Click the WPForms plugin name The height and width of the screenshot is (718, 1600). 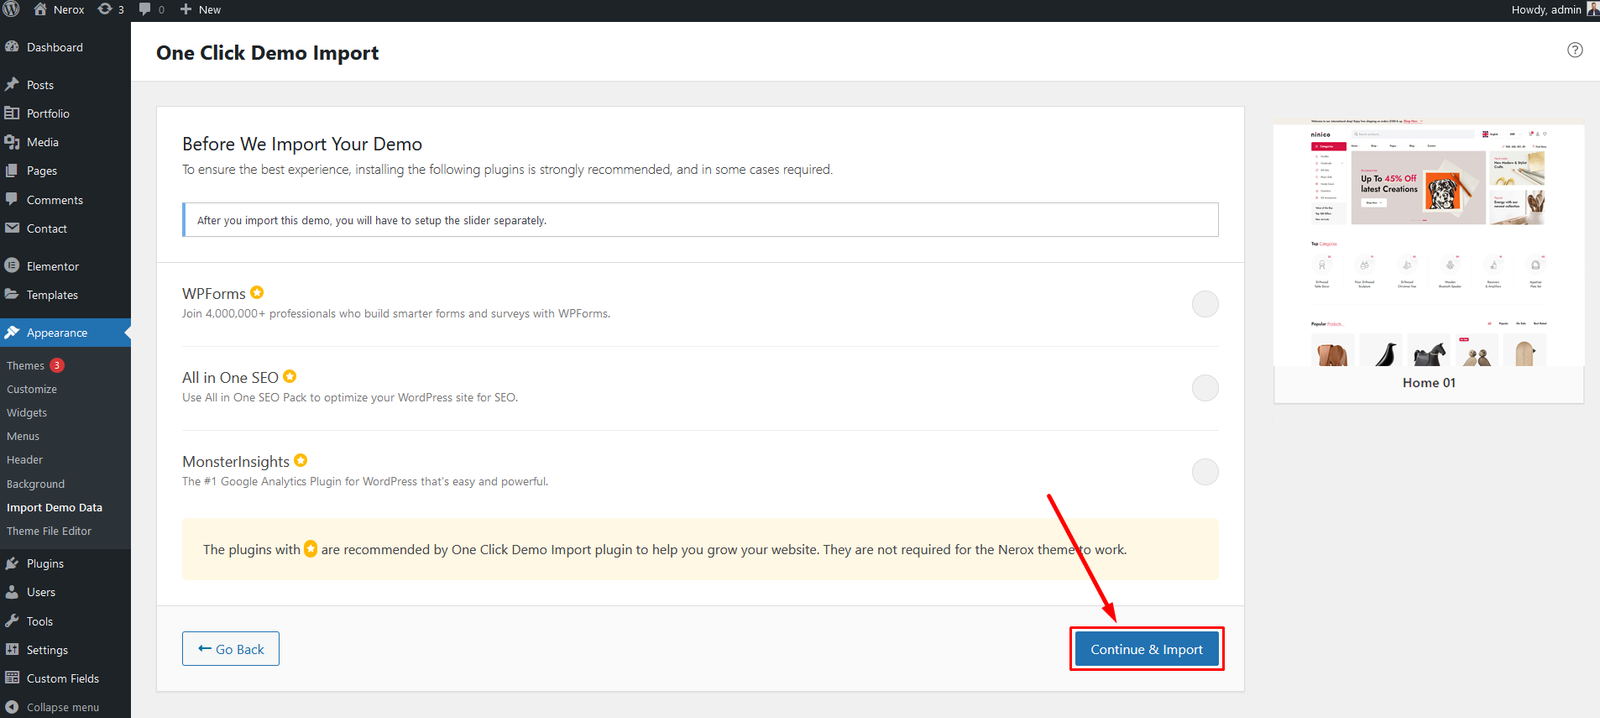214,293
